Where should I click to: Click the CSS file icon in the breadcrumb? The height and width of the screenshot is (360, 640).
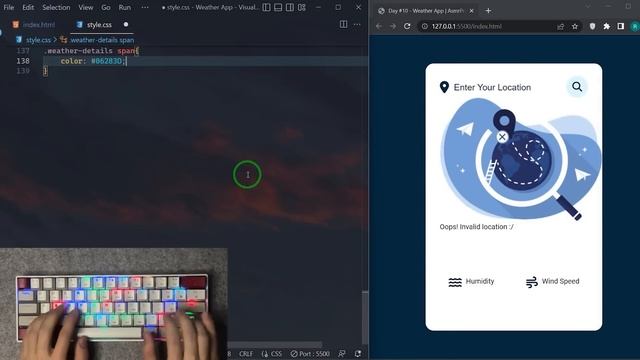19,40
